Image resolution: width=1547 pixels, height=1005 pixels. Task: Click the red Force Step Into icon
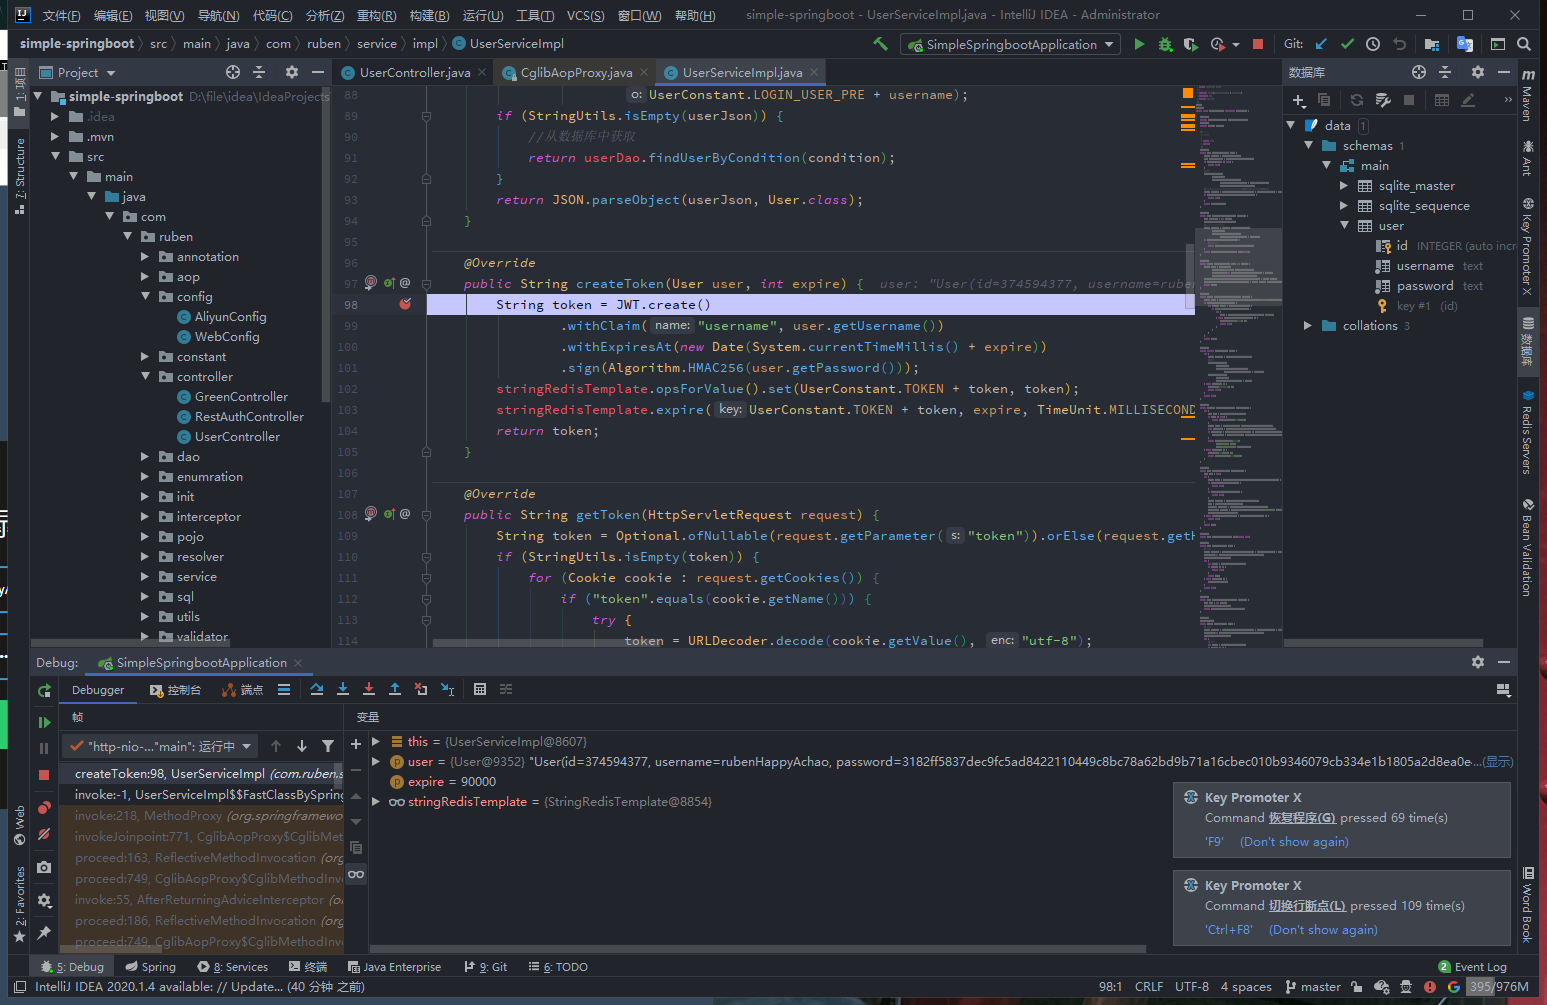coord(369,690)
